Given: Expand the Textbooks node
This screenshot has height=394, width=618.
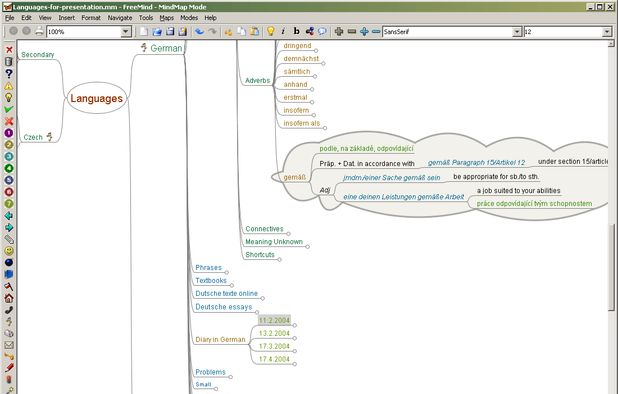Looking at the screenshot, I should (x=232, y=285).
